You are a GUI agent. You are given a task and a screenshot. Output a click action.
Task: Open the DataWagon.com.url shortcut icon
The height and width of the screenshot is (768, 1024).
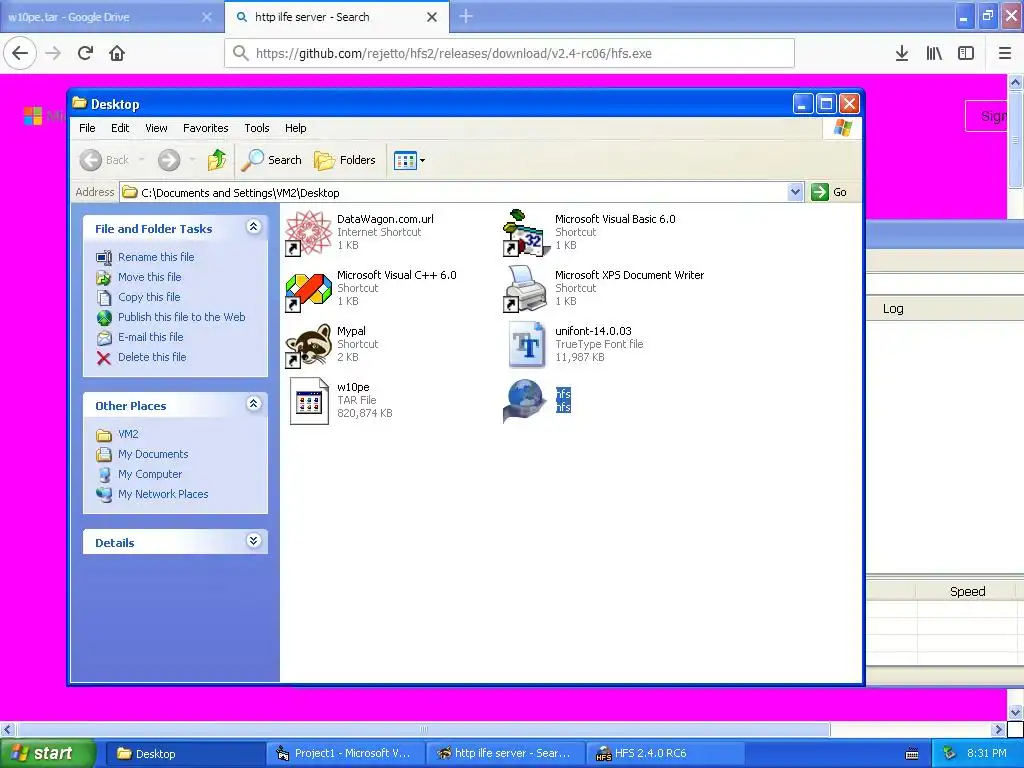(x=308, y=232)
